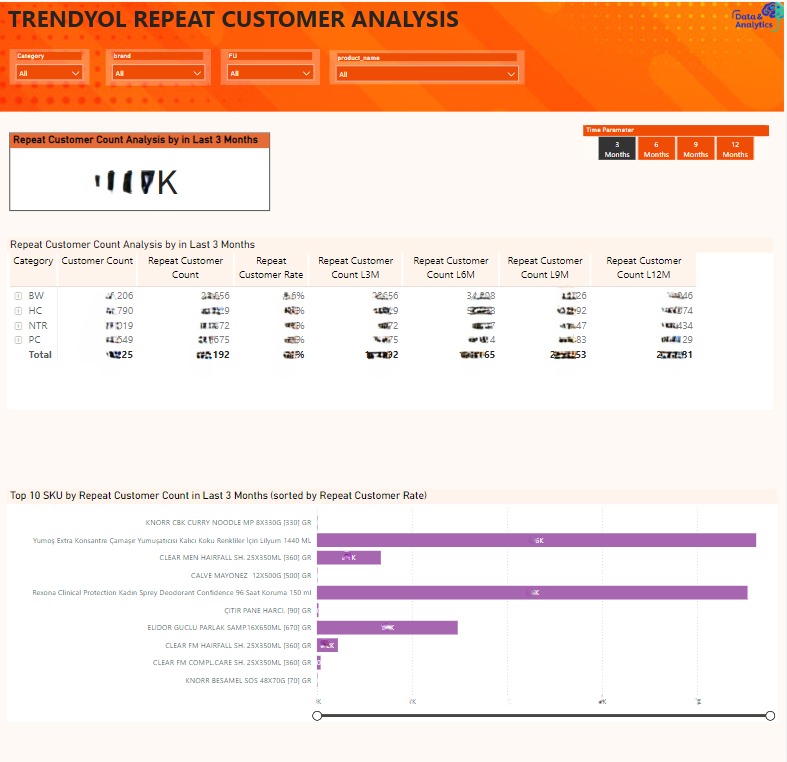Open the FU filter dropdown

tap(270, 73)
